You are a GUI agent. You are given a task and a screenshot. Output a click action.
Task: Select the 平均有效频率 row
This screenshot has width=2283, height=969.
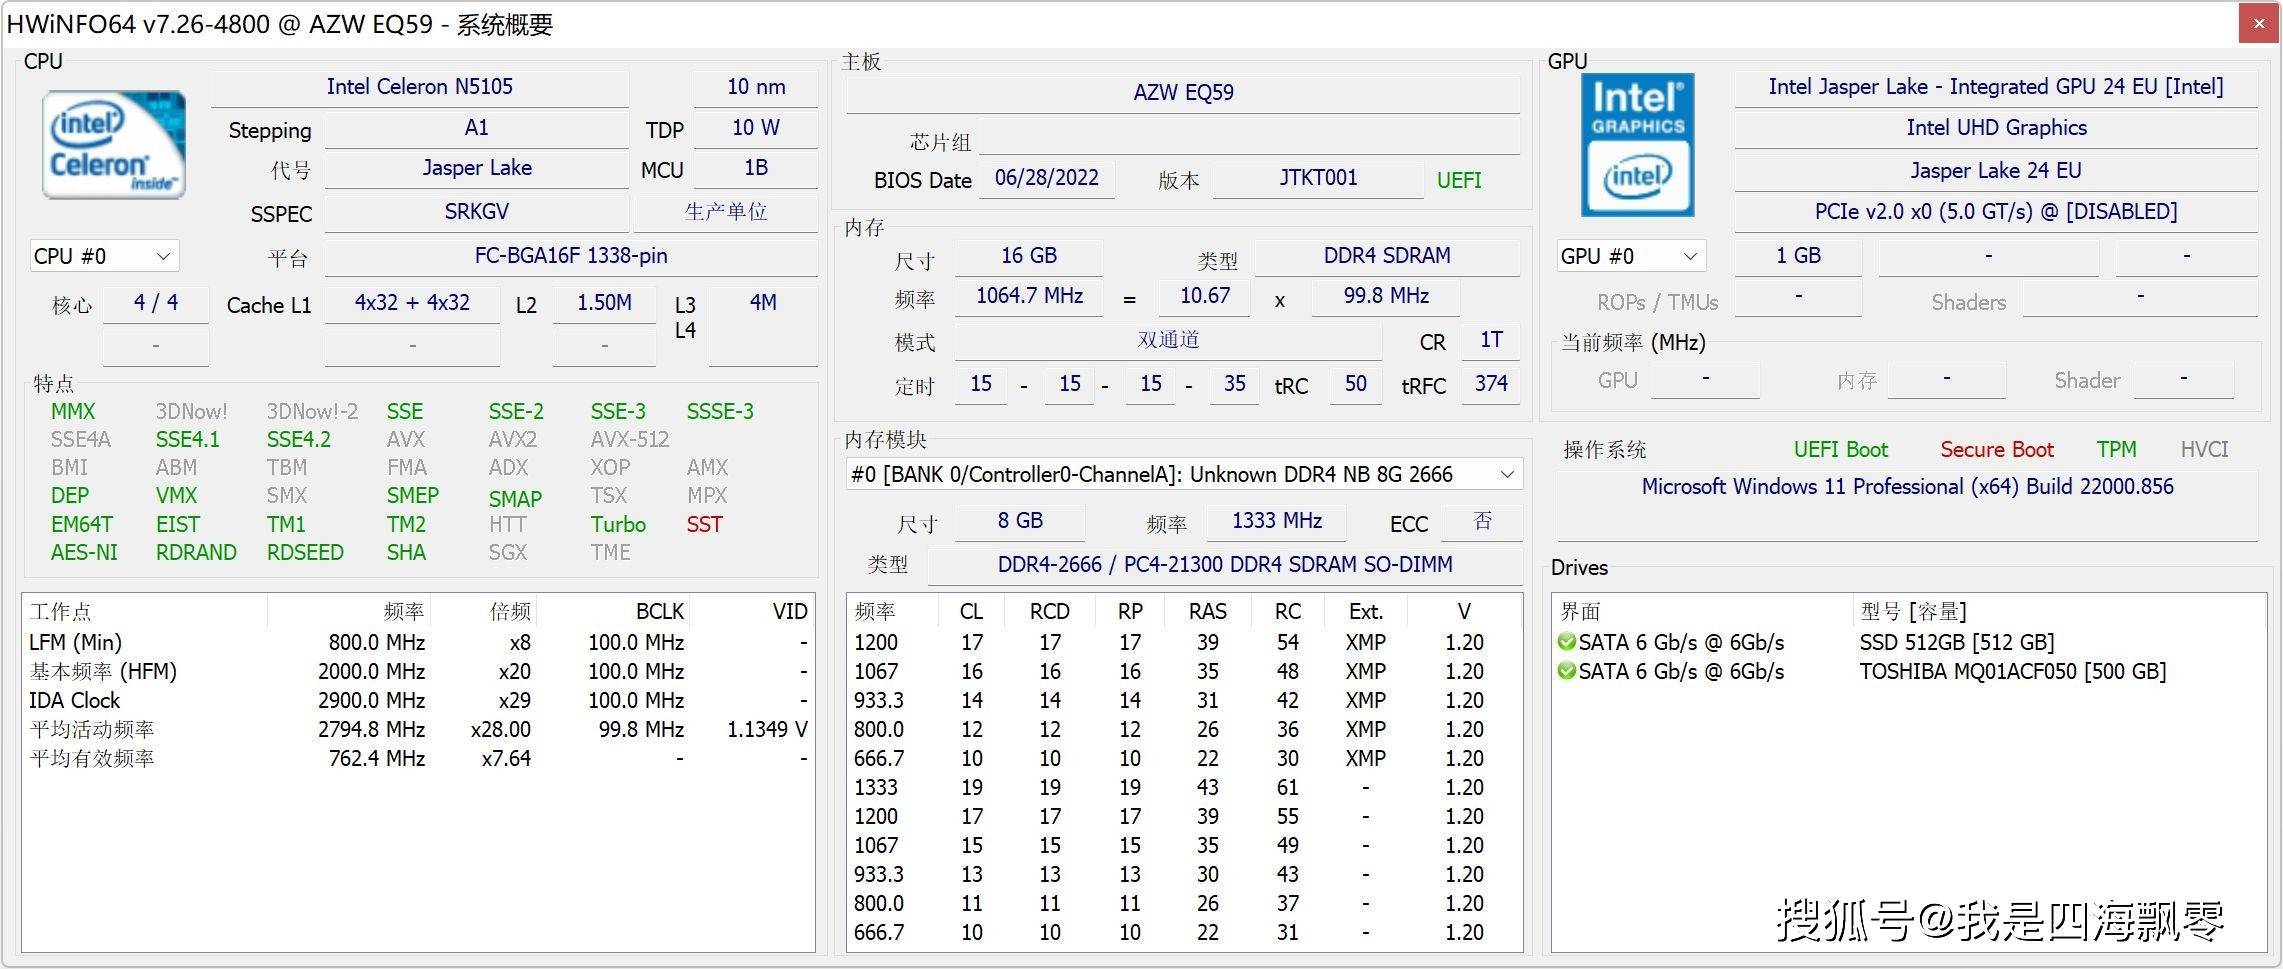coord(418,758)
